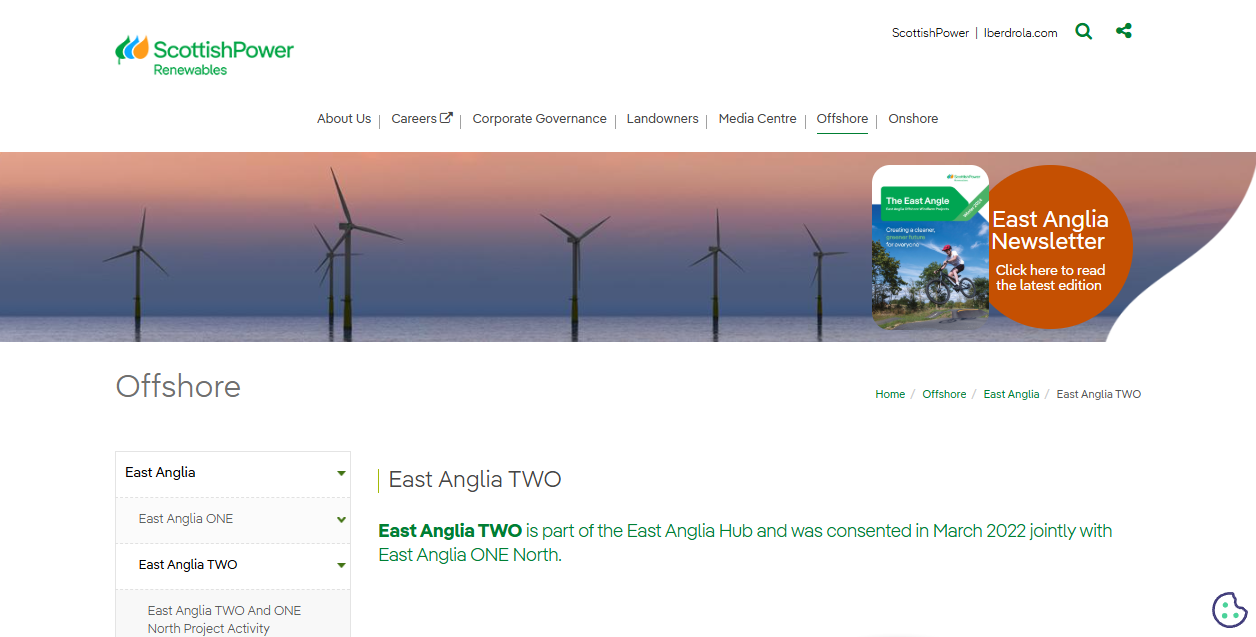Expand the East Anglia ONE menu chevron

[x=340, y=520]
